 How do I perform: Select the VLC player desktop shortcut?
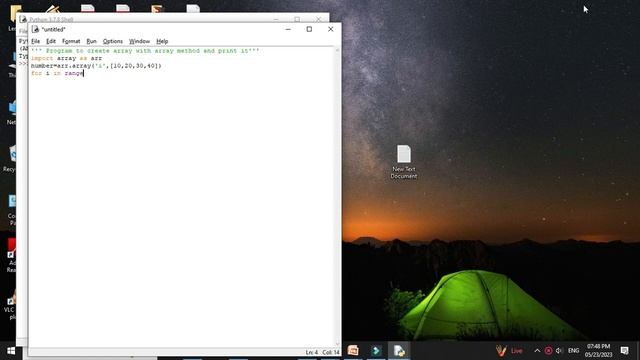10,304
